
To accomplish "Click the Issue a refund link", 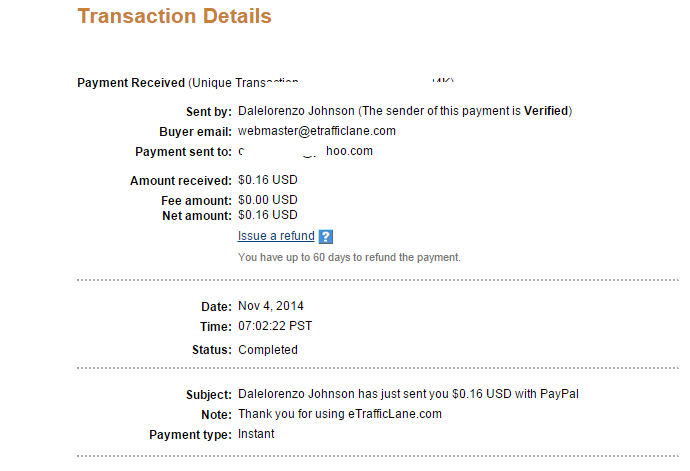I will [276, 236].
